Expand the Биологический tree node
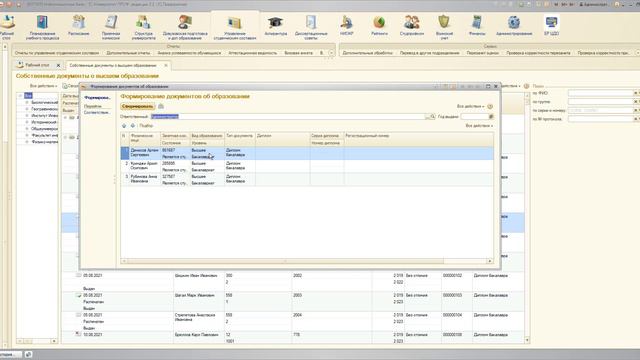This screenshot has height=360, width=640. coord(27,102)
